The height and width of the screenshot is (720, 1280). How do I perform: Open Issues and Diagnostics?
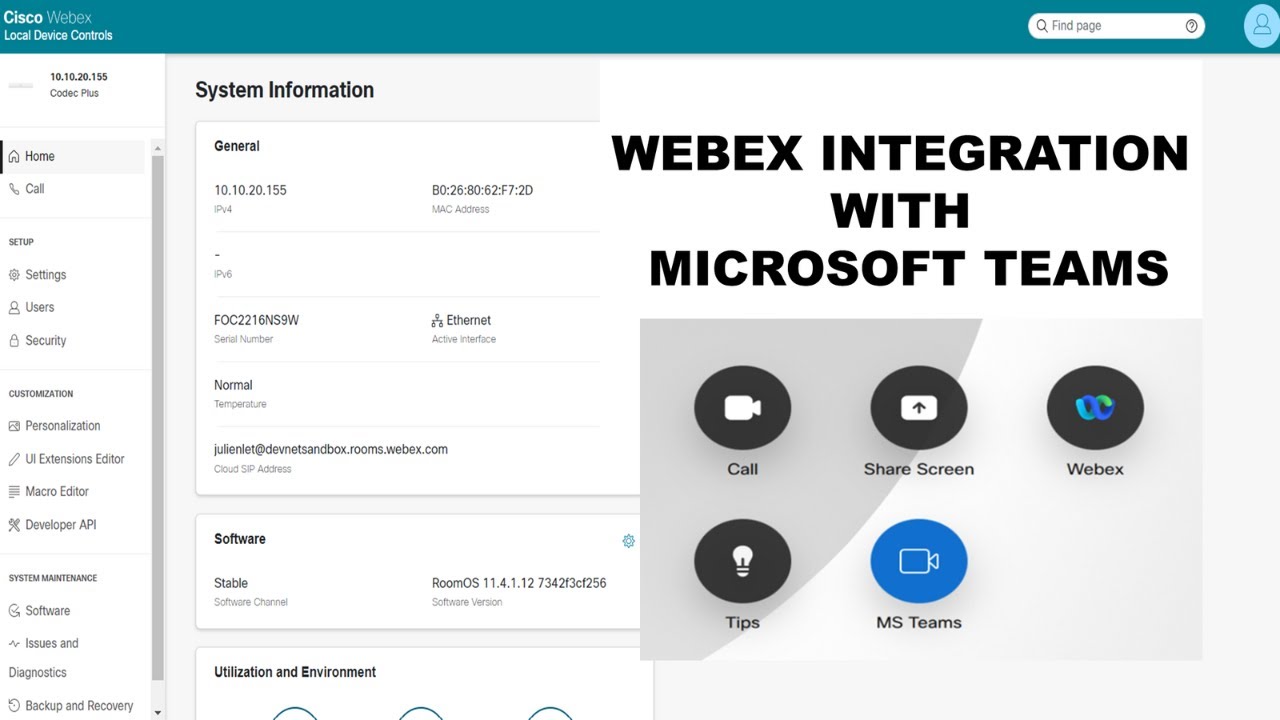(73, 658)
